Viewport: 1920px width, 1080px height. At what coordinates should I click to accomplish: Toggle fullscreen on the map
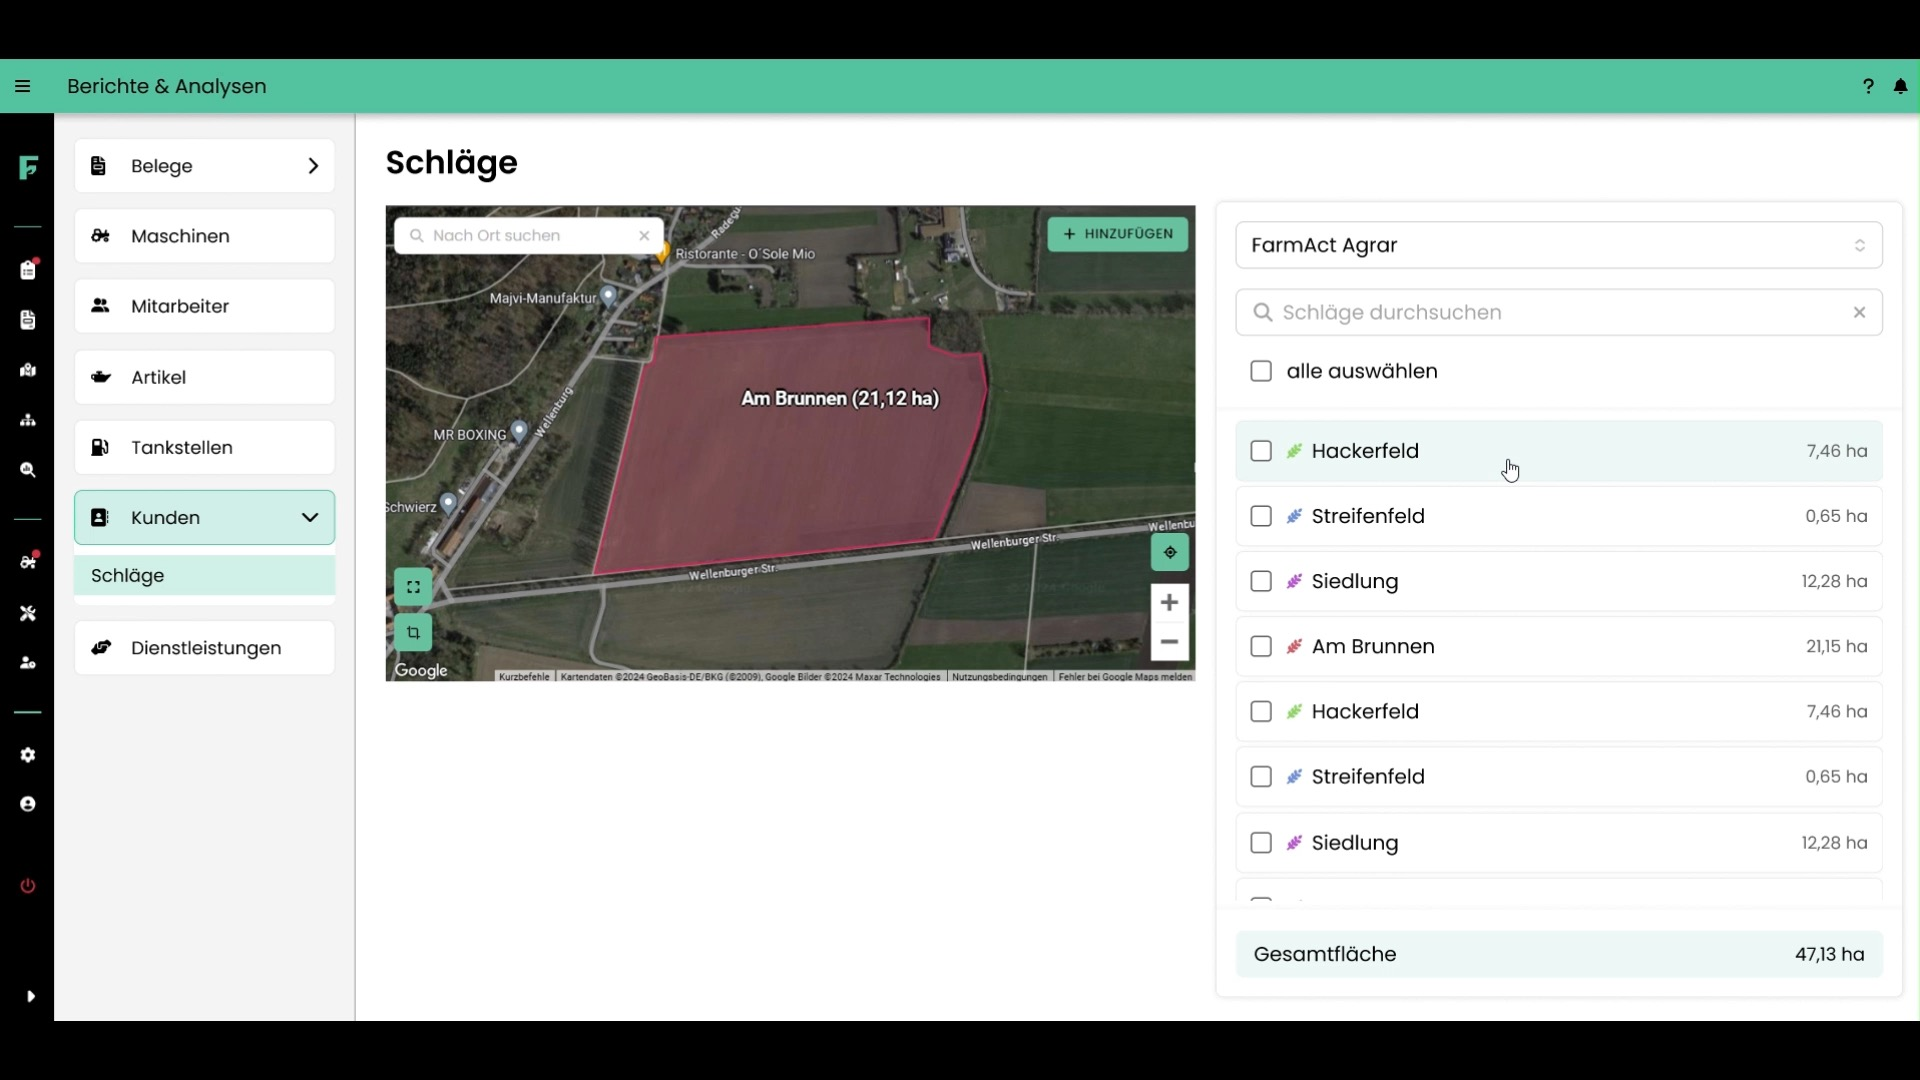tap(413, 587)
